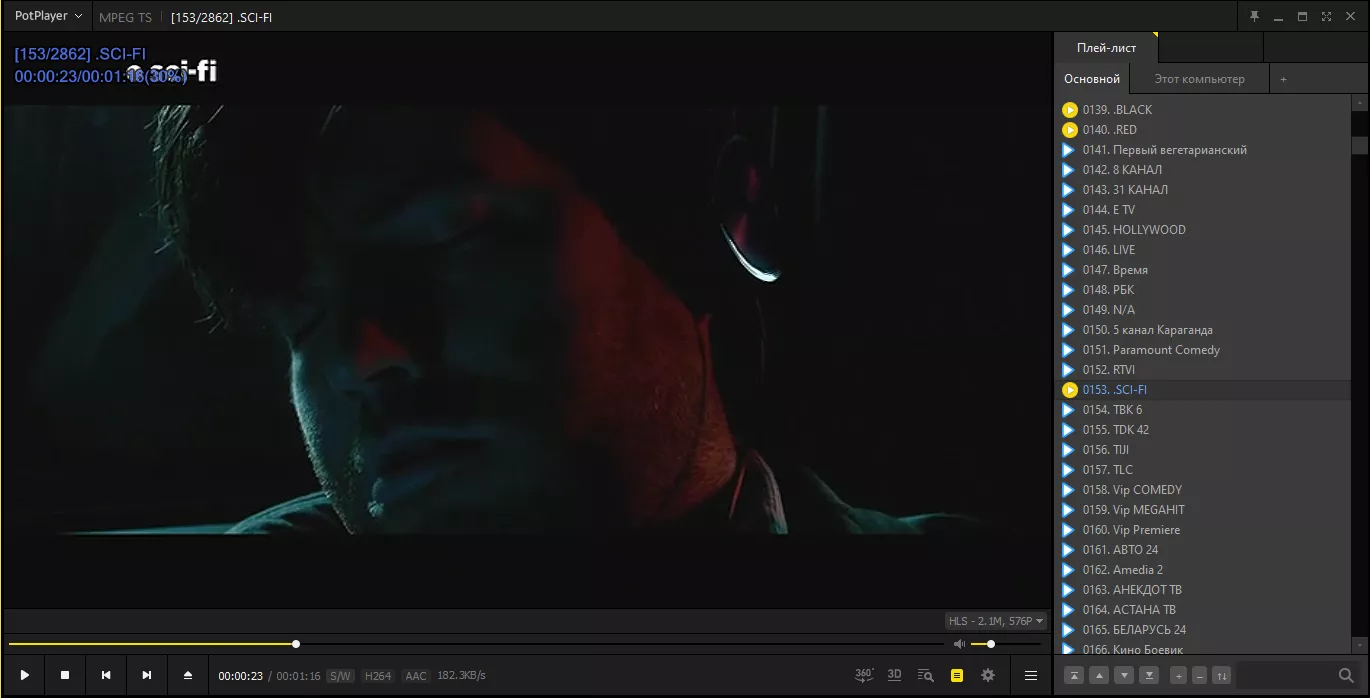
Task: Toggle 3D video mode
Action: point(895,675)
